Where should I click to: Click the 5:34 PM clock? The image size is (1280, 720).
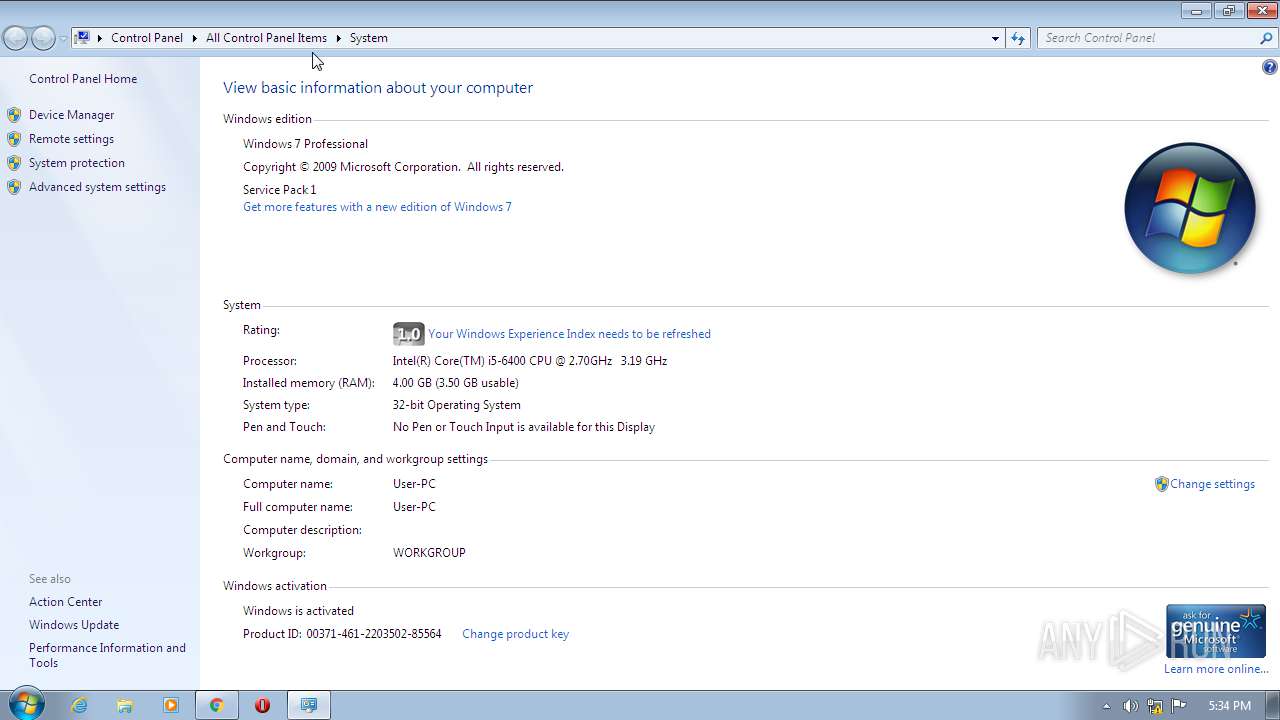coord(1229,706)
